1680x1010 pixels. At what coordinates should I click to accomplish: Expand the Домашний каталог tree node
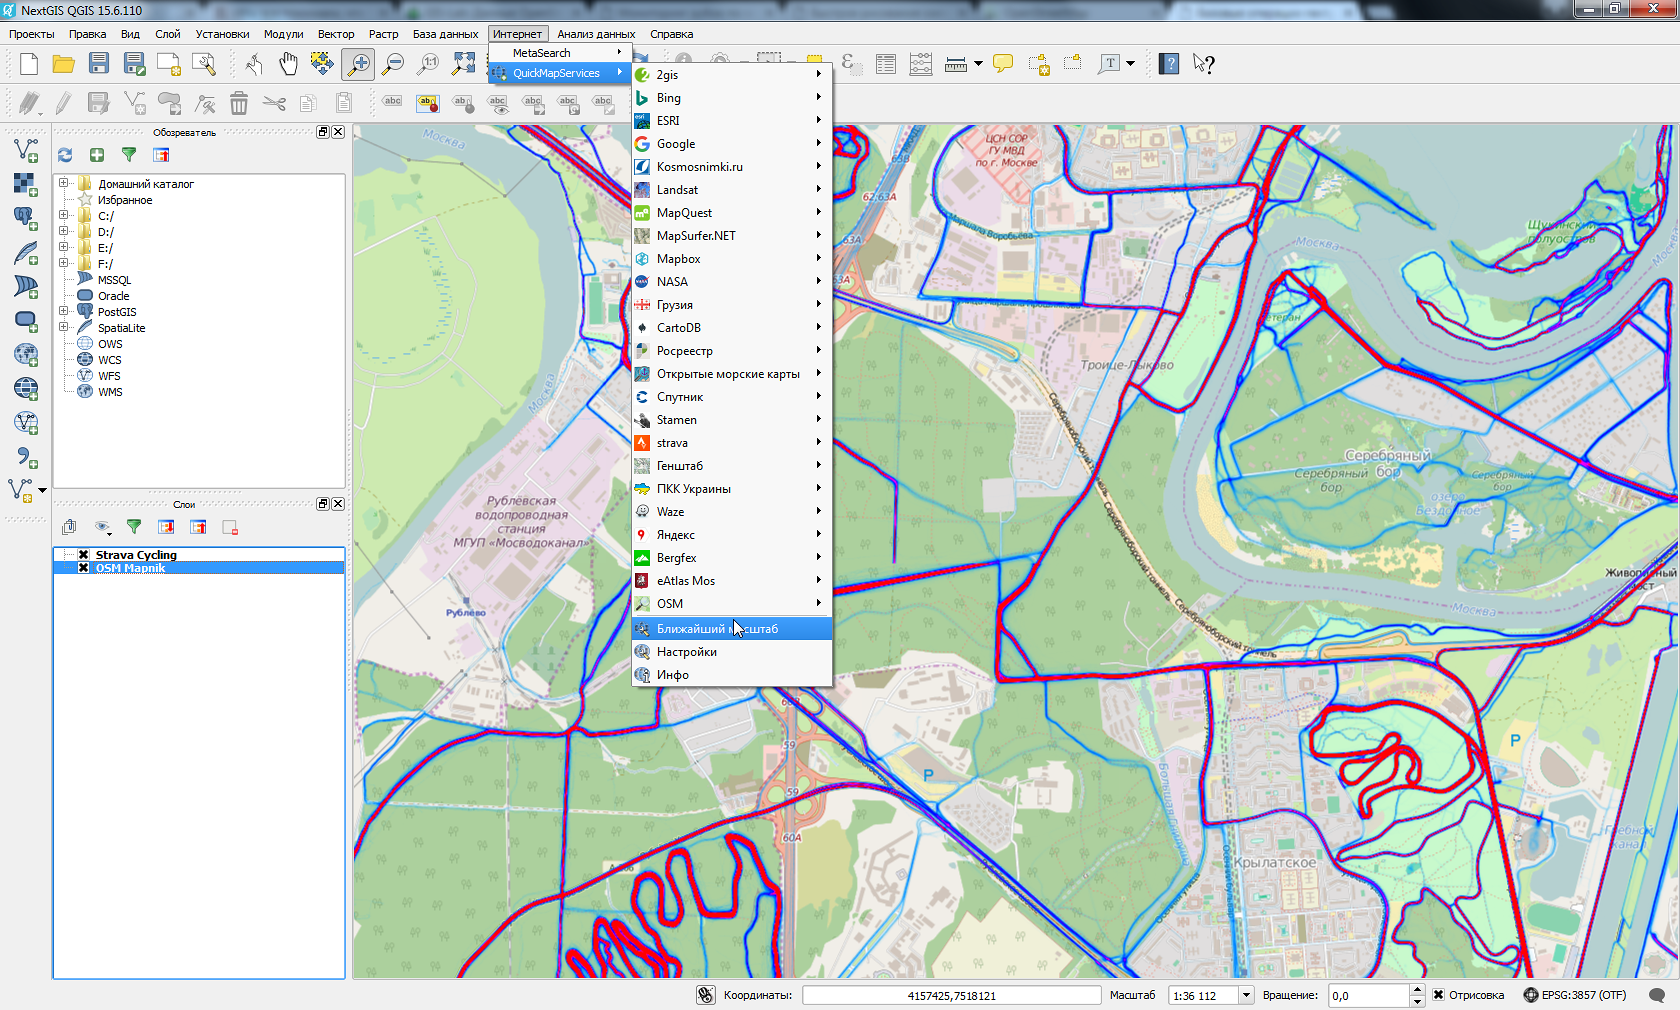(x=64, y=183)
